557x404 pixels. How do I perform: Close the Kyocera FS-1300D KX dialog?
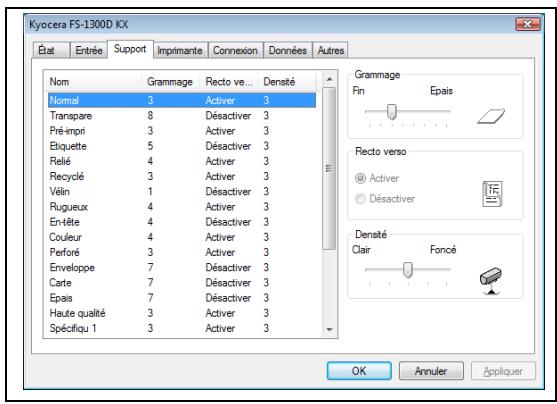[528, 24]
